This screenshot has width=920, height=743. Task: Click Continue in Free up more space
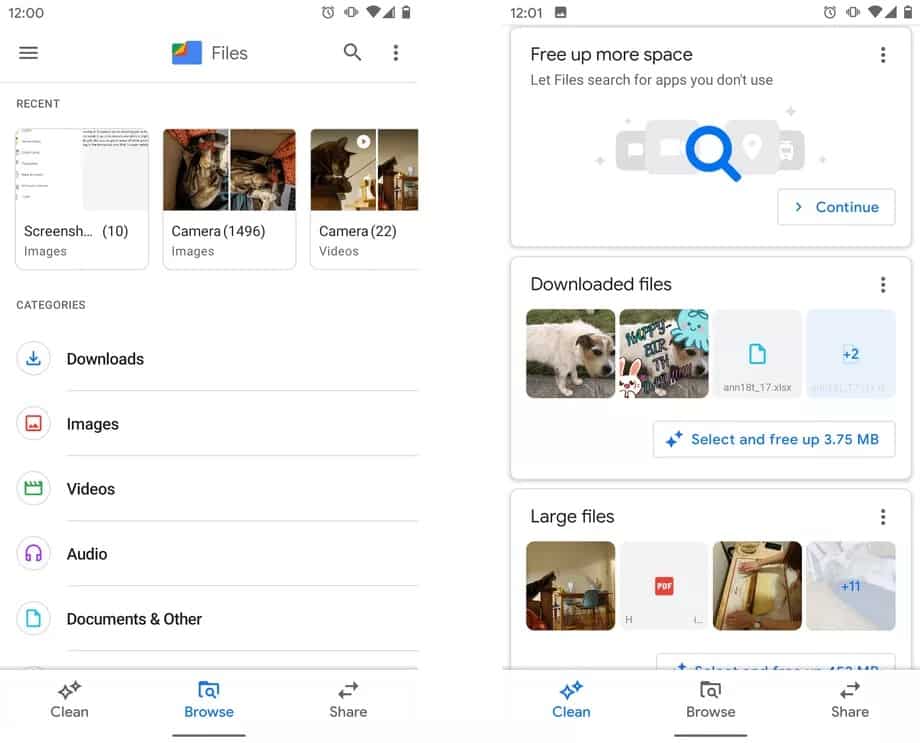(x=836, y=207)
